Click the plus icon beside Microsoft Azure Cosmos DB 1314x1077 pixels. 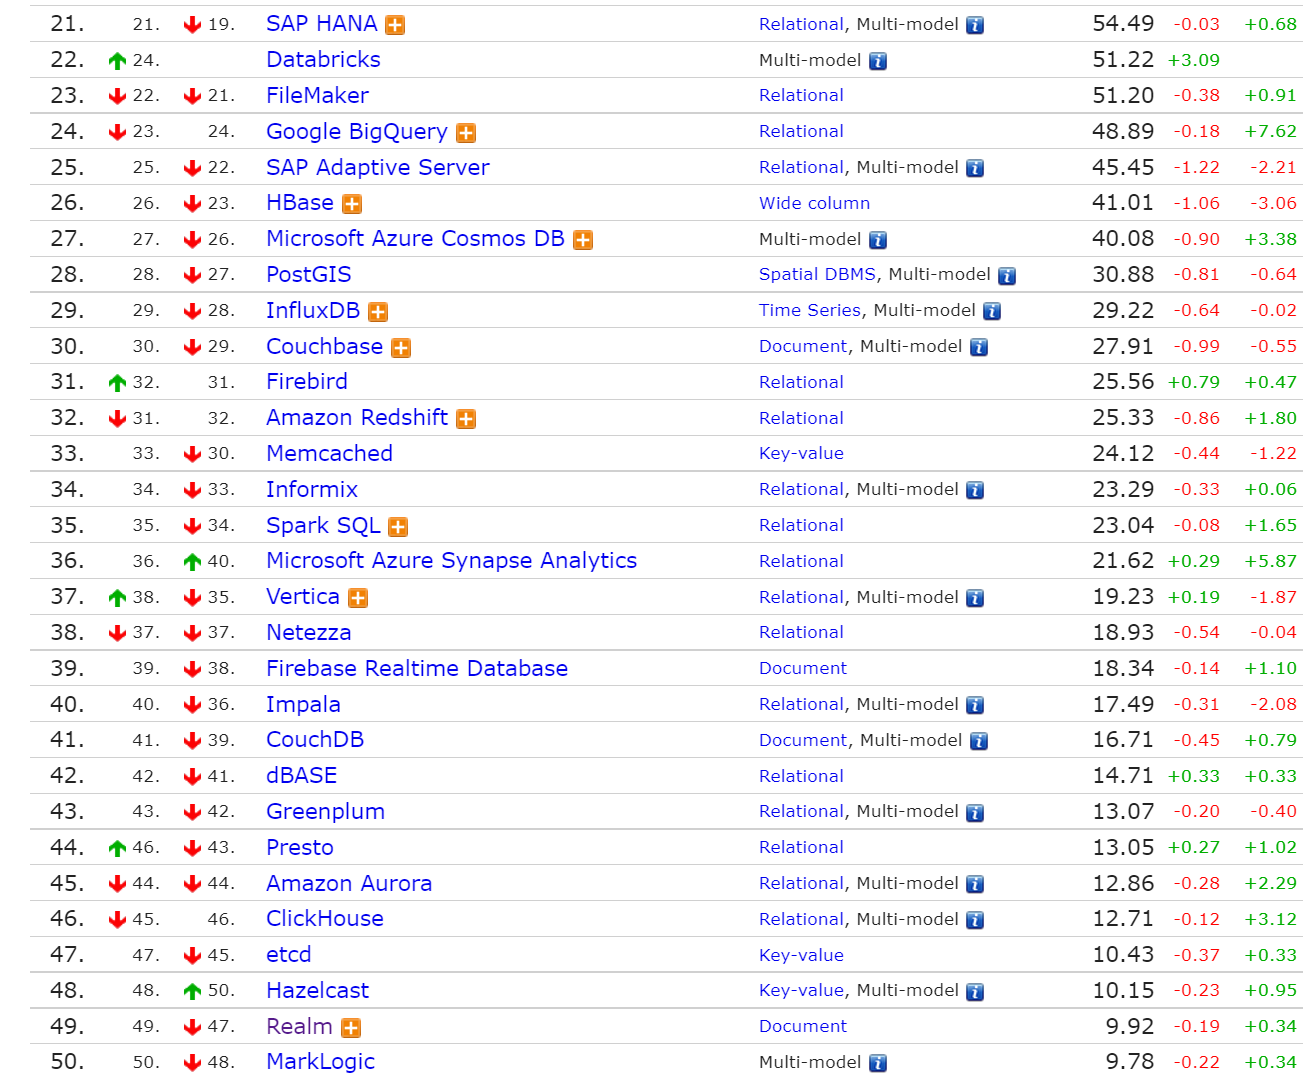[x=583, y=240]
